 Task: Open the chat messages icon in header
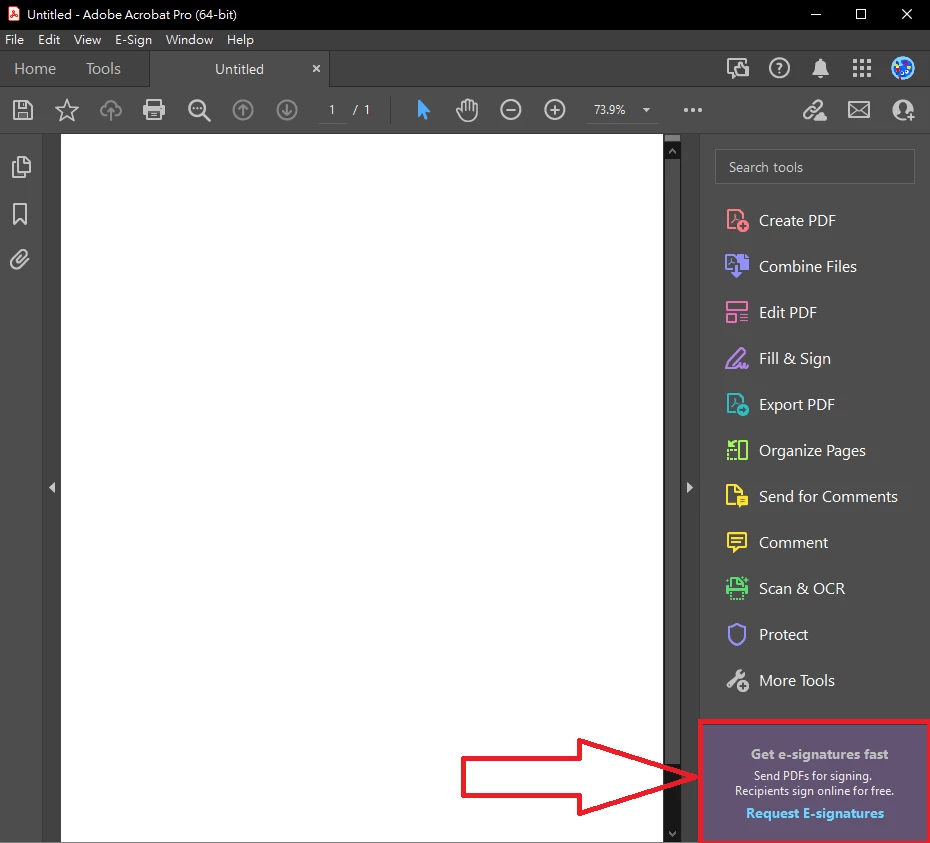pos(738,68)
